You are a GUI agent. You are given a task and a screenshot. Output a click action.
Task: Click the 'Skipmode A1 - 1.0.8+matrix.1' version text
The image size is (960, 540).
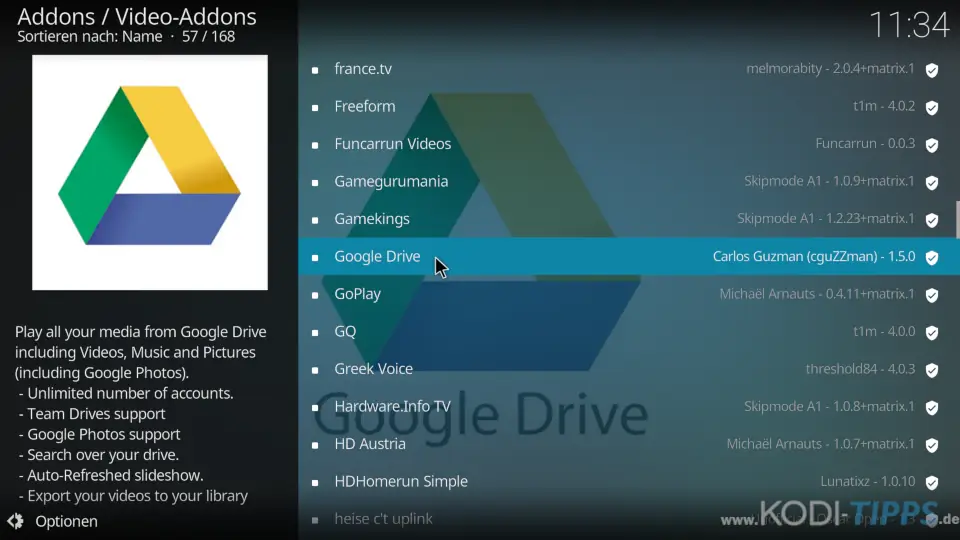[x=829, y=407]
